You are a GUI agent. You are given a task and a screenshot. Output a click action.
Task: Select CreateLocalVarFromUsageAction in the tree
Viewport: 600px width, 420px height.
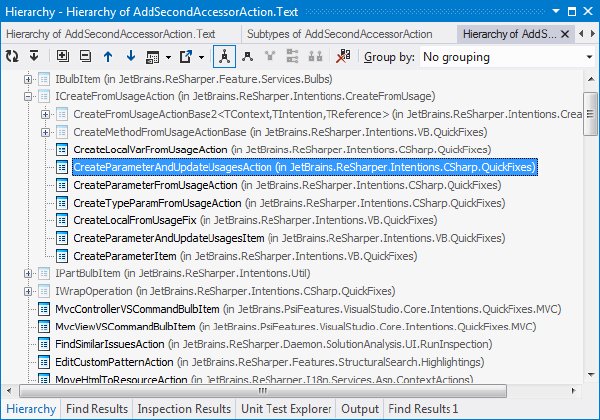(x=150, y=150)
